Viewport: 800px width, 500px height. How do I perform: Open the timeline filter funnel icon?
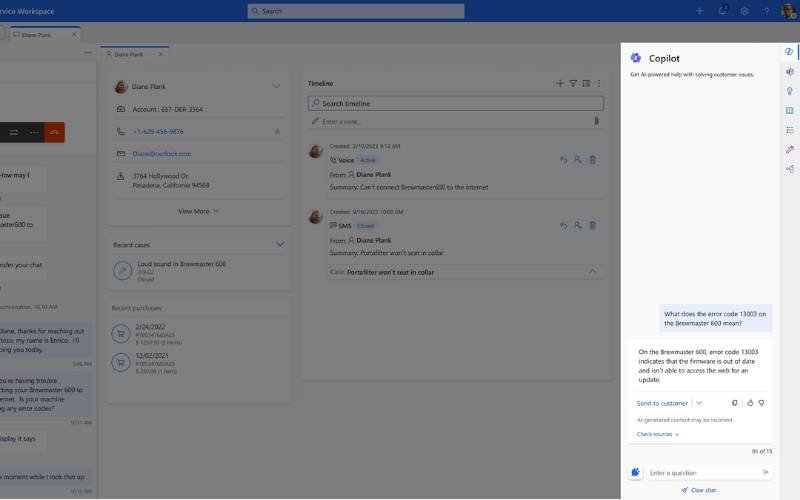(573, 84)
